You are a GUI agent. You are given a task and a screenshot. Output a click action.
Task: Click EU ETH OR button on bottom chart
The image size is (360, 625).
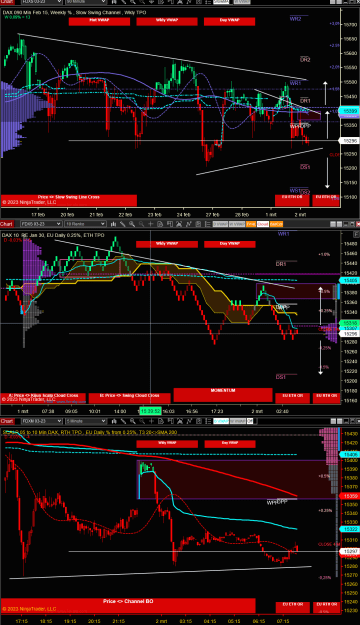click(x=292, y=607)
